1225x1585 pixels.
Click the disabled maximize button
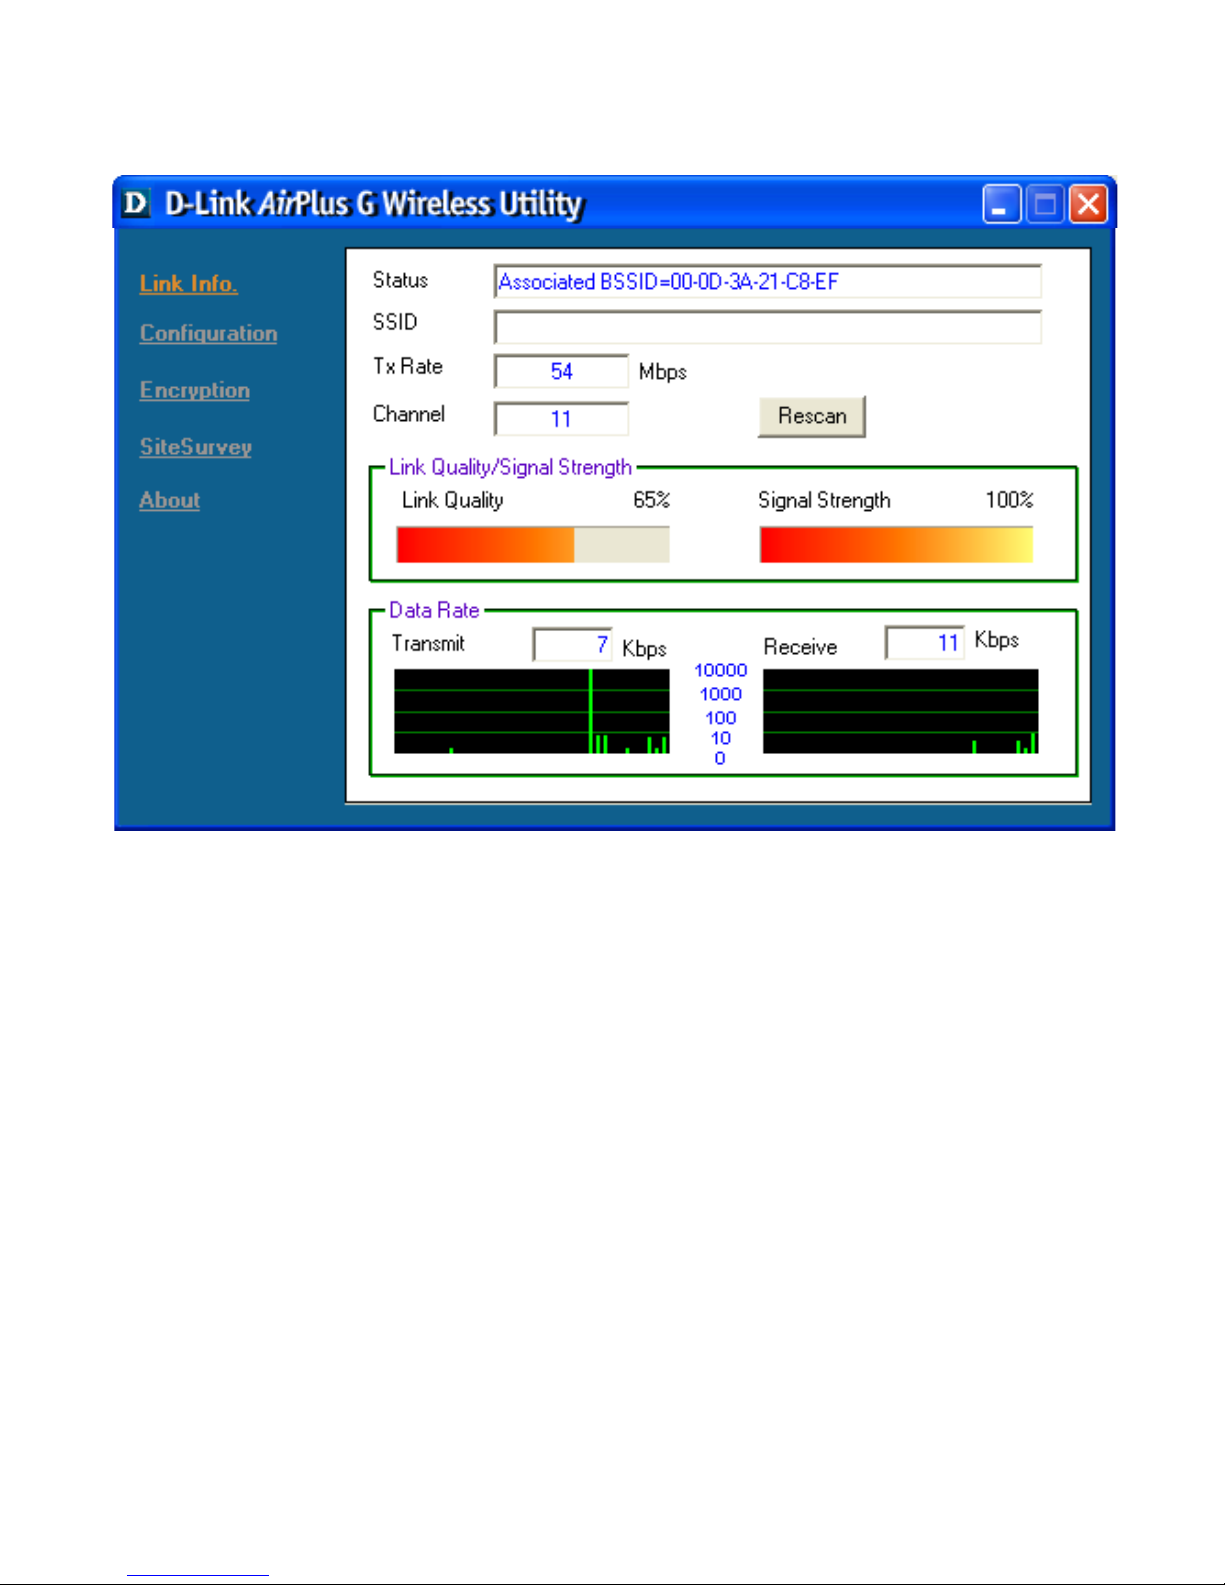(x=1045, y=204)
